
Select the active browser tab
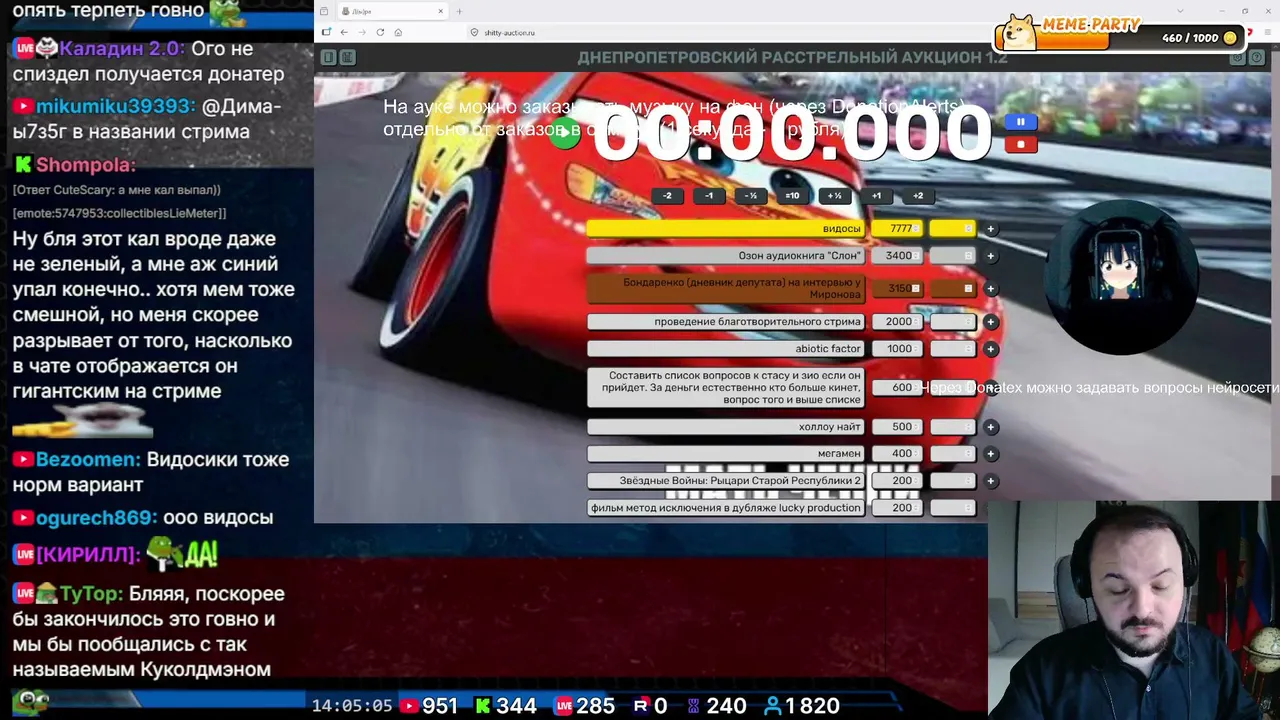click(392, 12)
